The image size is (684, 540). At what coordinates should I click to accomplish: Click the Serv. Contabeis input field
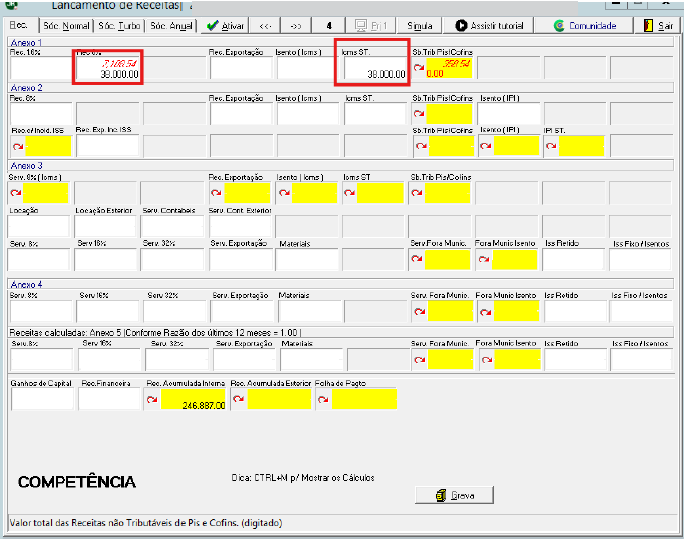pyautogui.click(x=172, y=226)
